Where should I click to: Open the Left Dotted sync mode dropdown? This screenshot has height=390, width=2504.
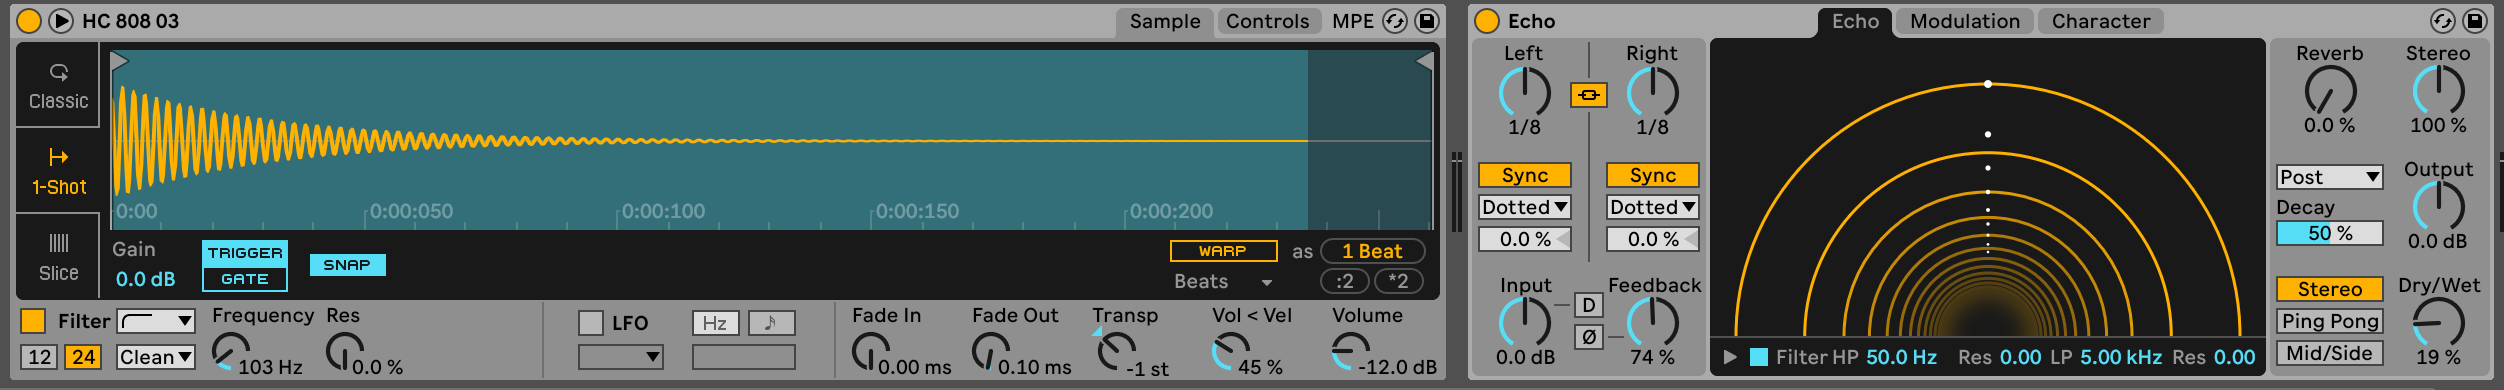coord(1524,207)
